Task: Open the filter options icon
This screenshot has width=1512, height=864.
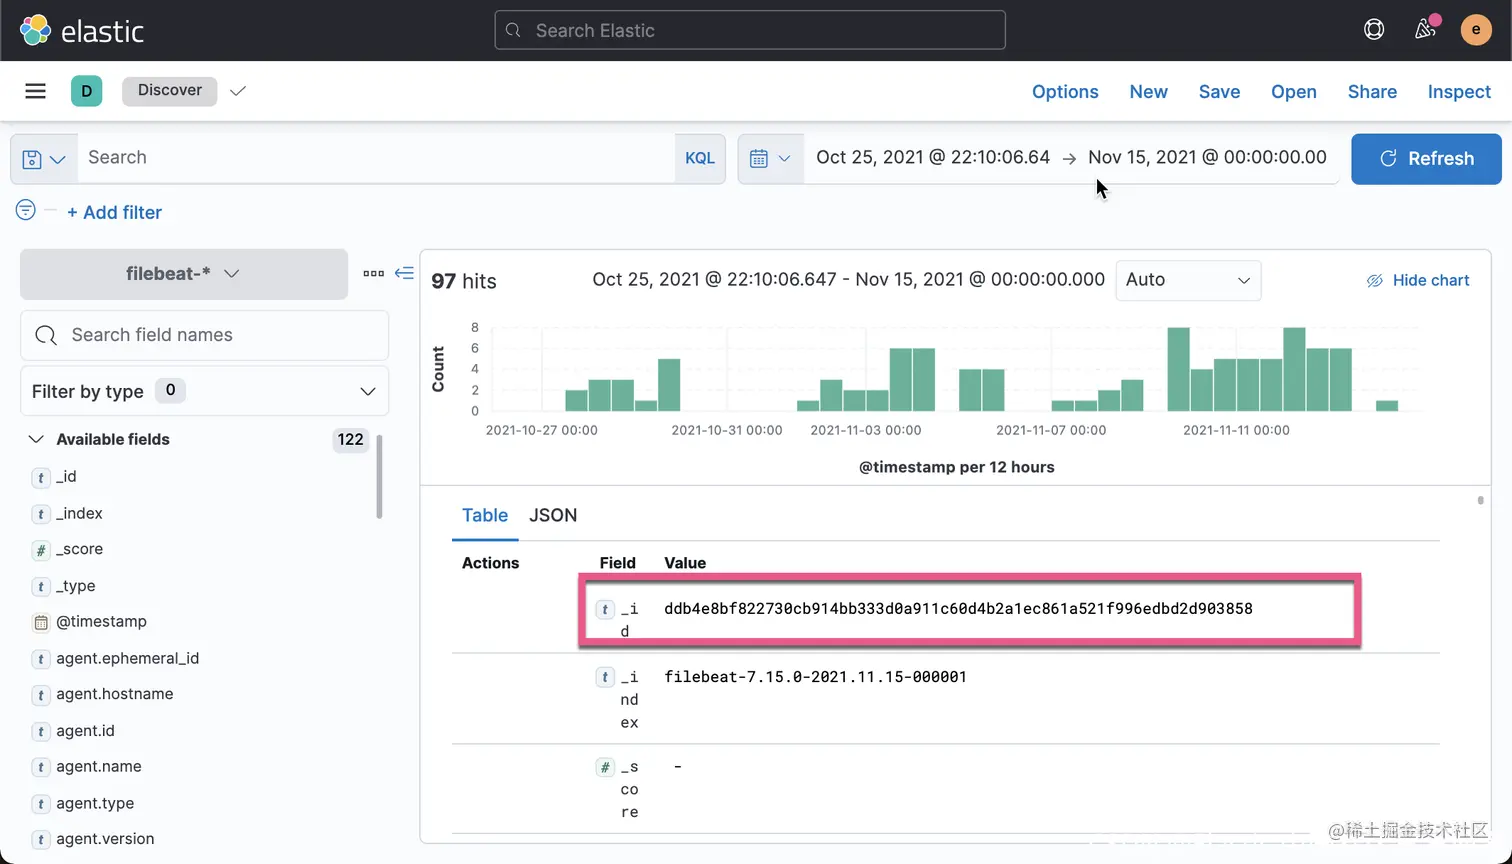Action: coord(26,209)
